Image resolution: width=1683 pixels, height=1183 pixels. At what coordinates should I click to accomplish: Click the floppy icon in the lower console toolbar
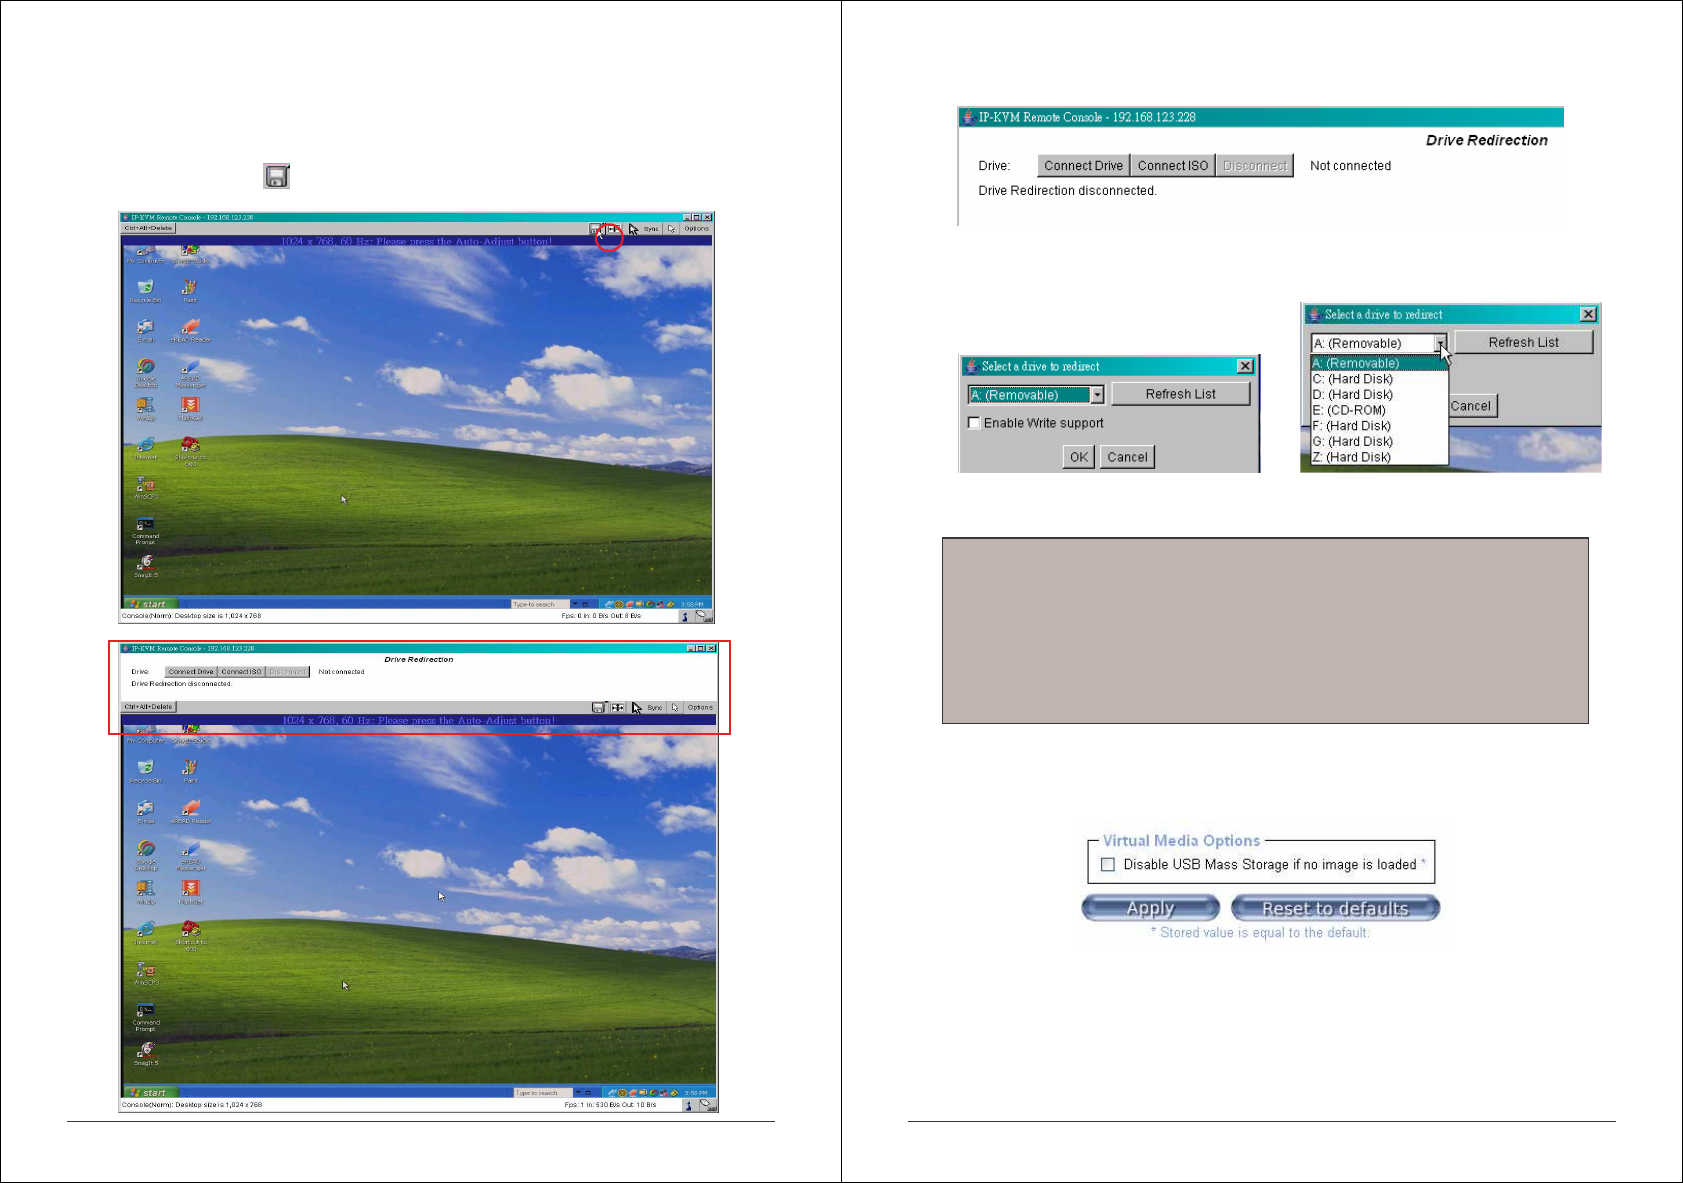tap(598, 708)
